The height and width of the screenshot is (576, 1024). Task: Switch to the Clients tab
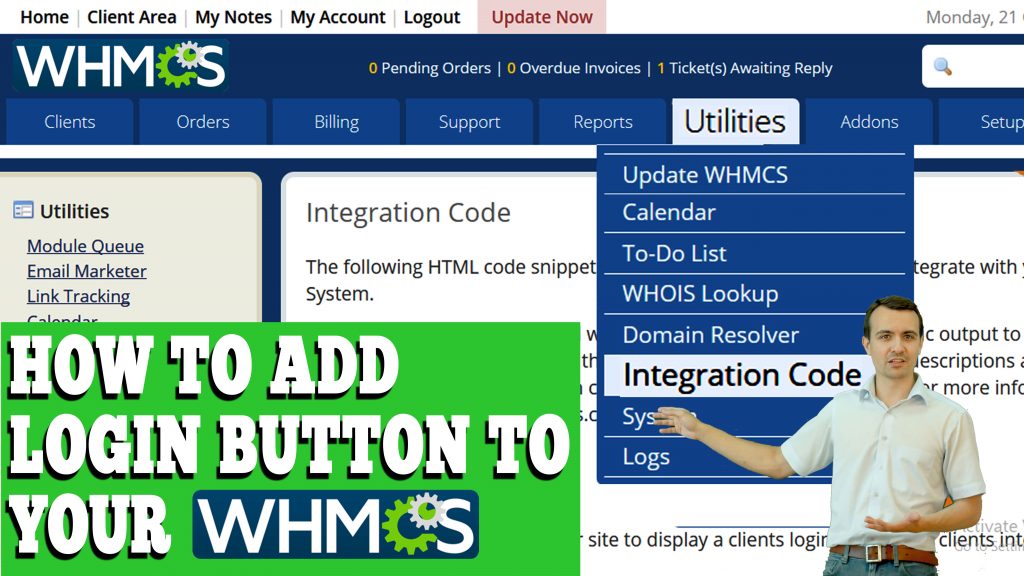coord(68,121)
